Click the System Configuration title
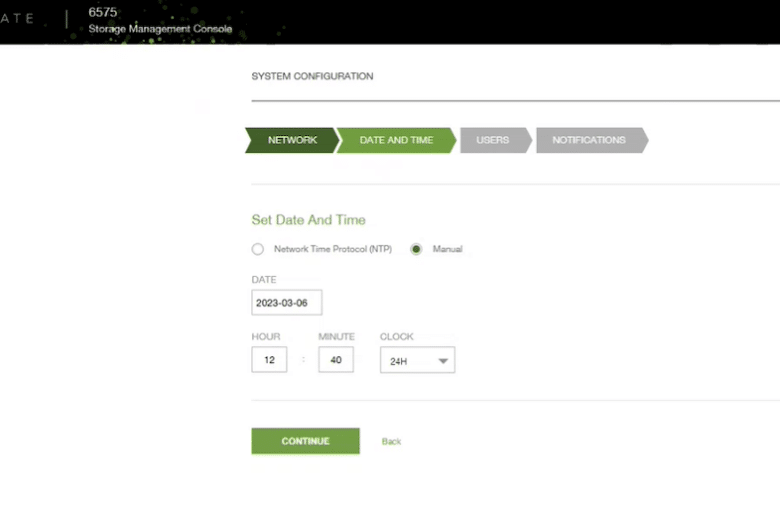 312,76
